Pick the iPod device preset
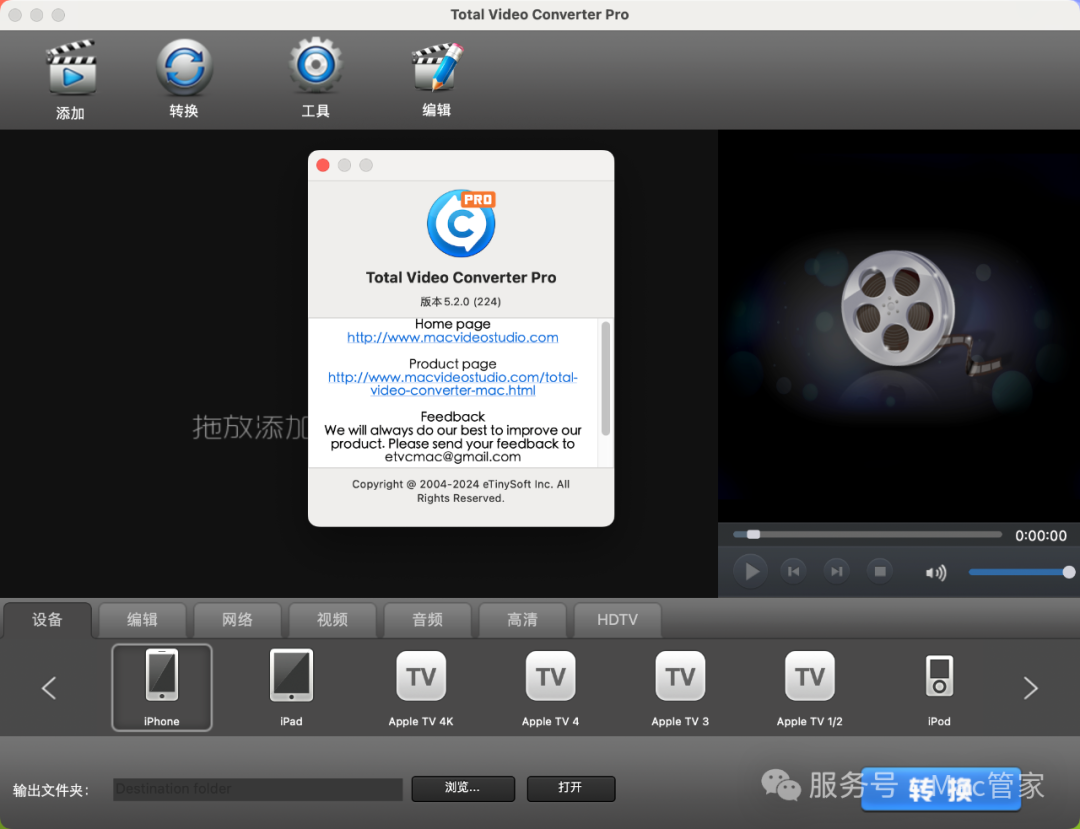1080x829 pixels. coord(939,687)
